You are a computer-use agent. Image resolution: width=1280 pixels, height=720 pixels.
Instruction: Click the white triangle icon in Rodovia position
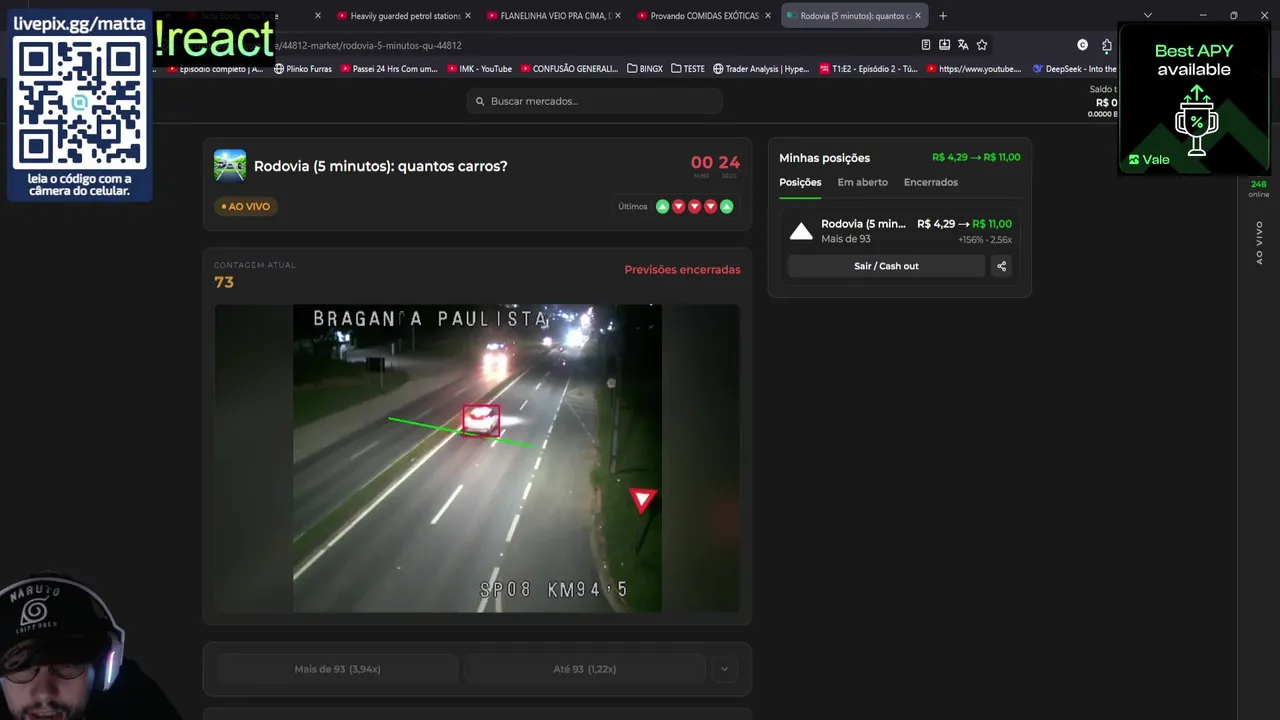pyautogui.click(x=801, y=232)
